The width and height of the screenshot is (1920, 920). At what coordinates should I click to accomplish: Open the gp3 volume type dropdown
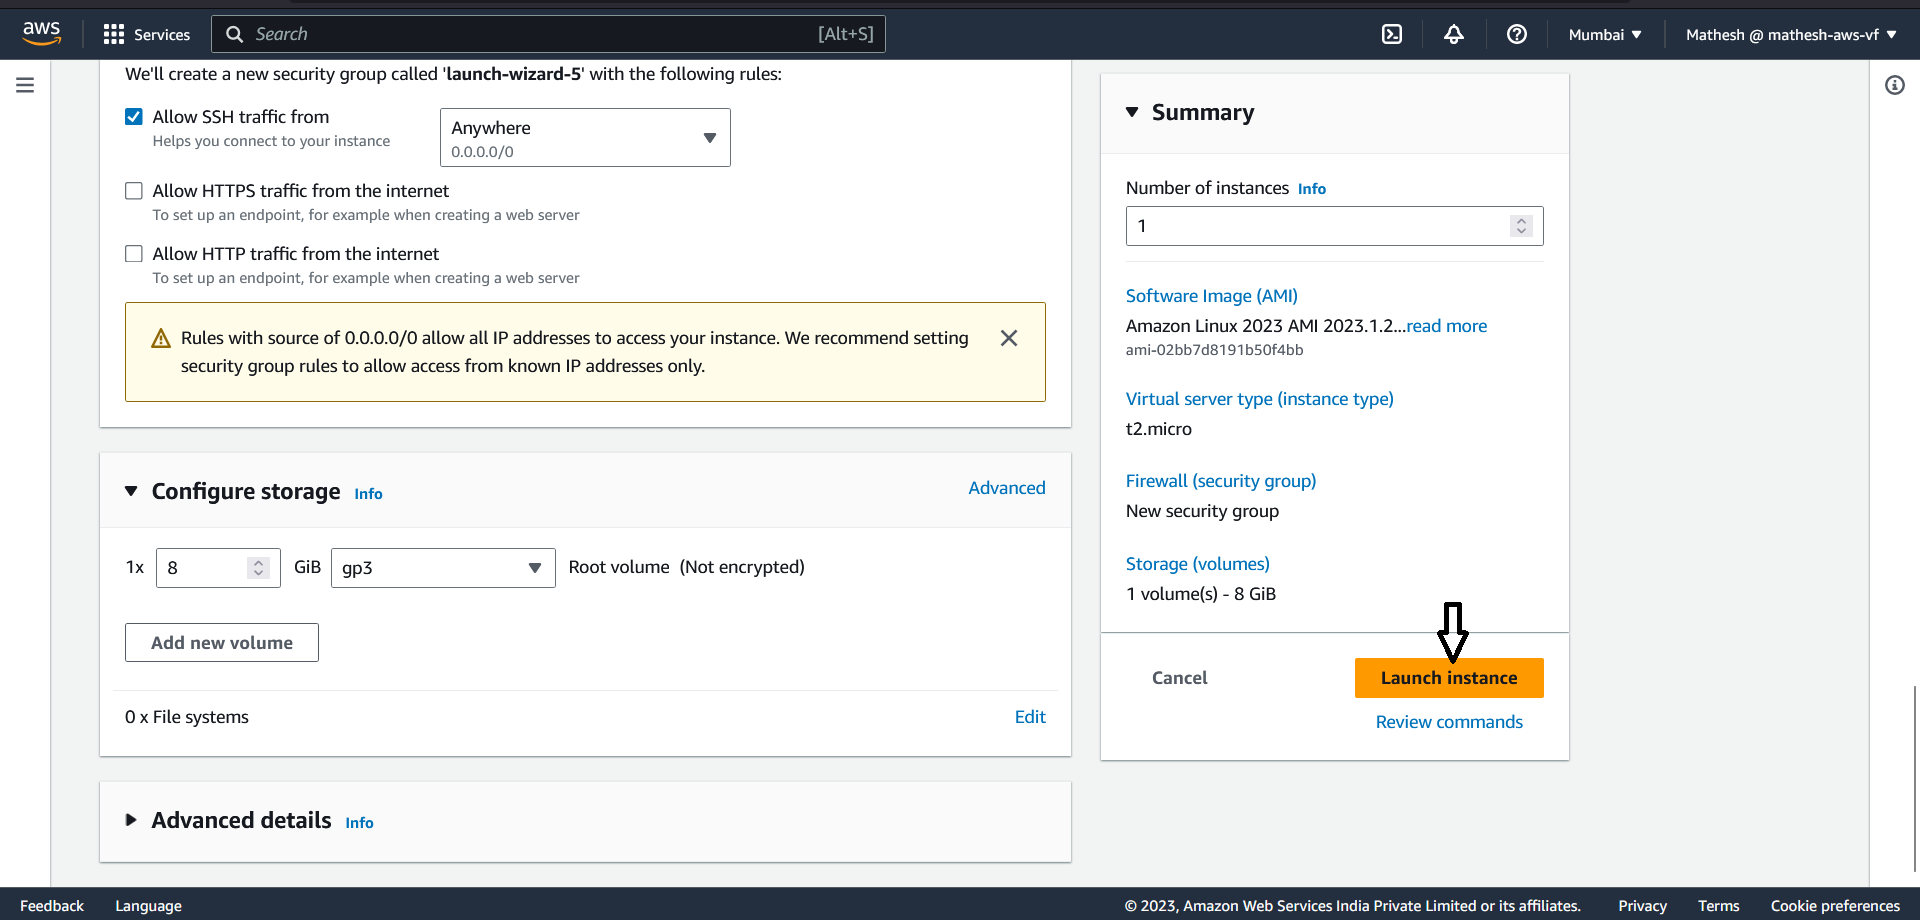(443, 568)
